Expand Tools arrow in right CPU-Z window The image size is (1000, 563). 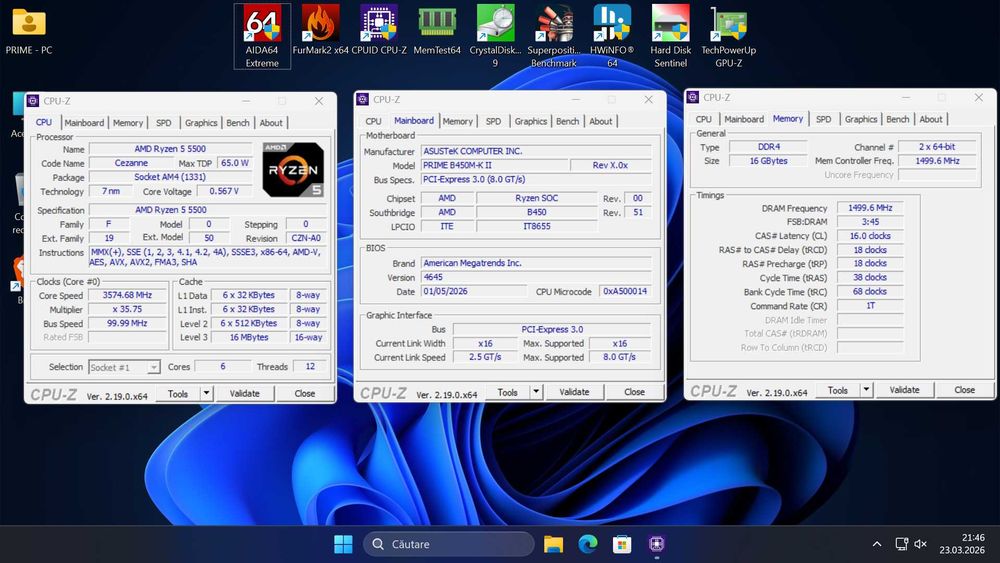click(866, 390)
